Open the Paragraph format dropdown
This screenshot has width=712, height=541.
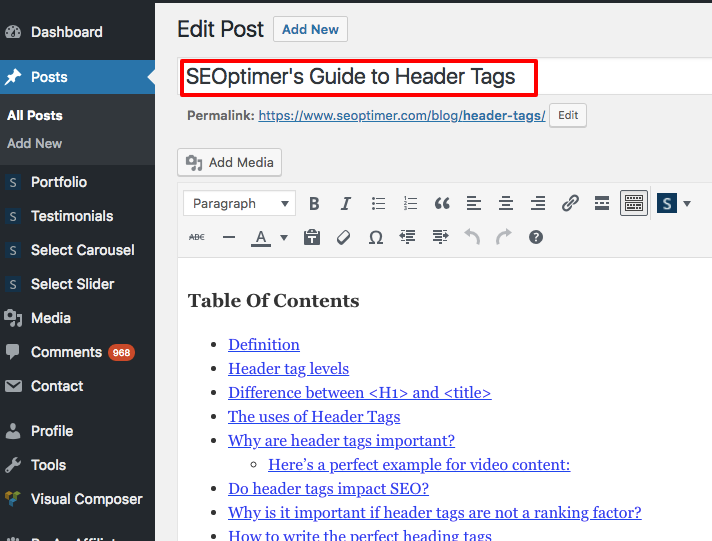[239, 203]
